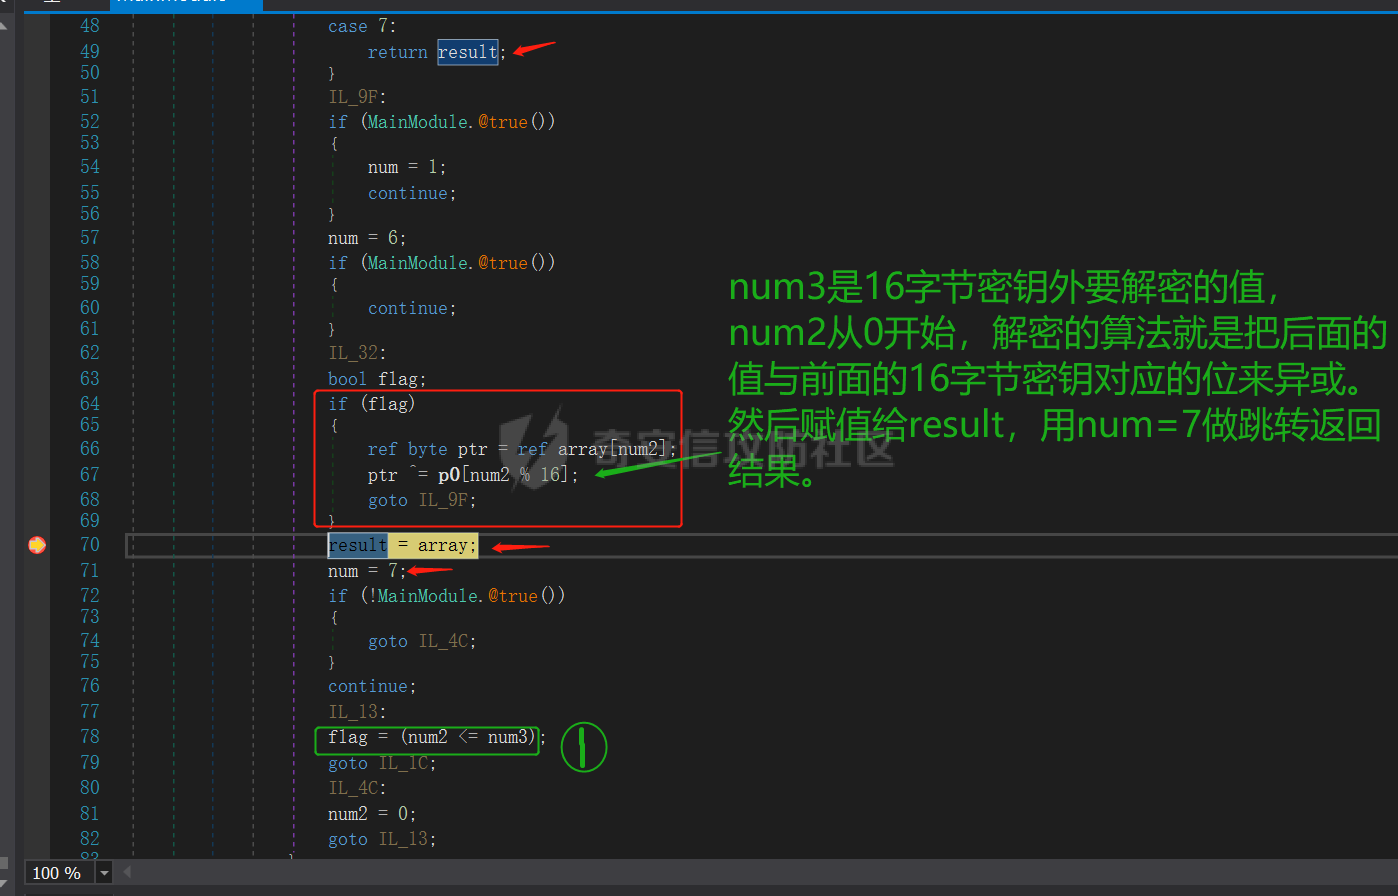Click the 'IL_9F:' label on line 51
This screenshot has width=1398, height=896.
357,97
